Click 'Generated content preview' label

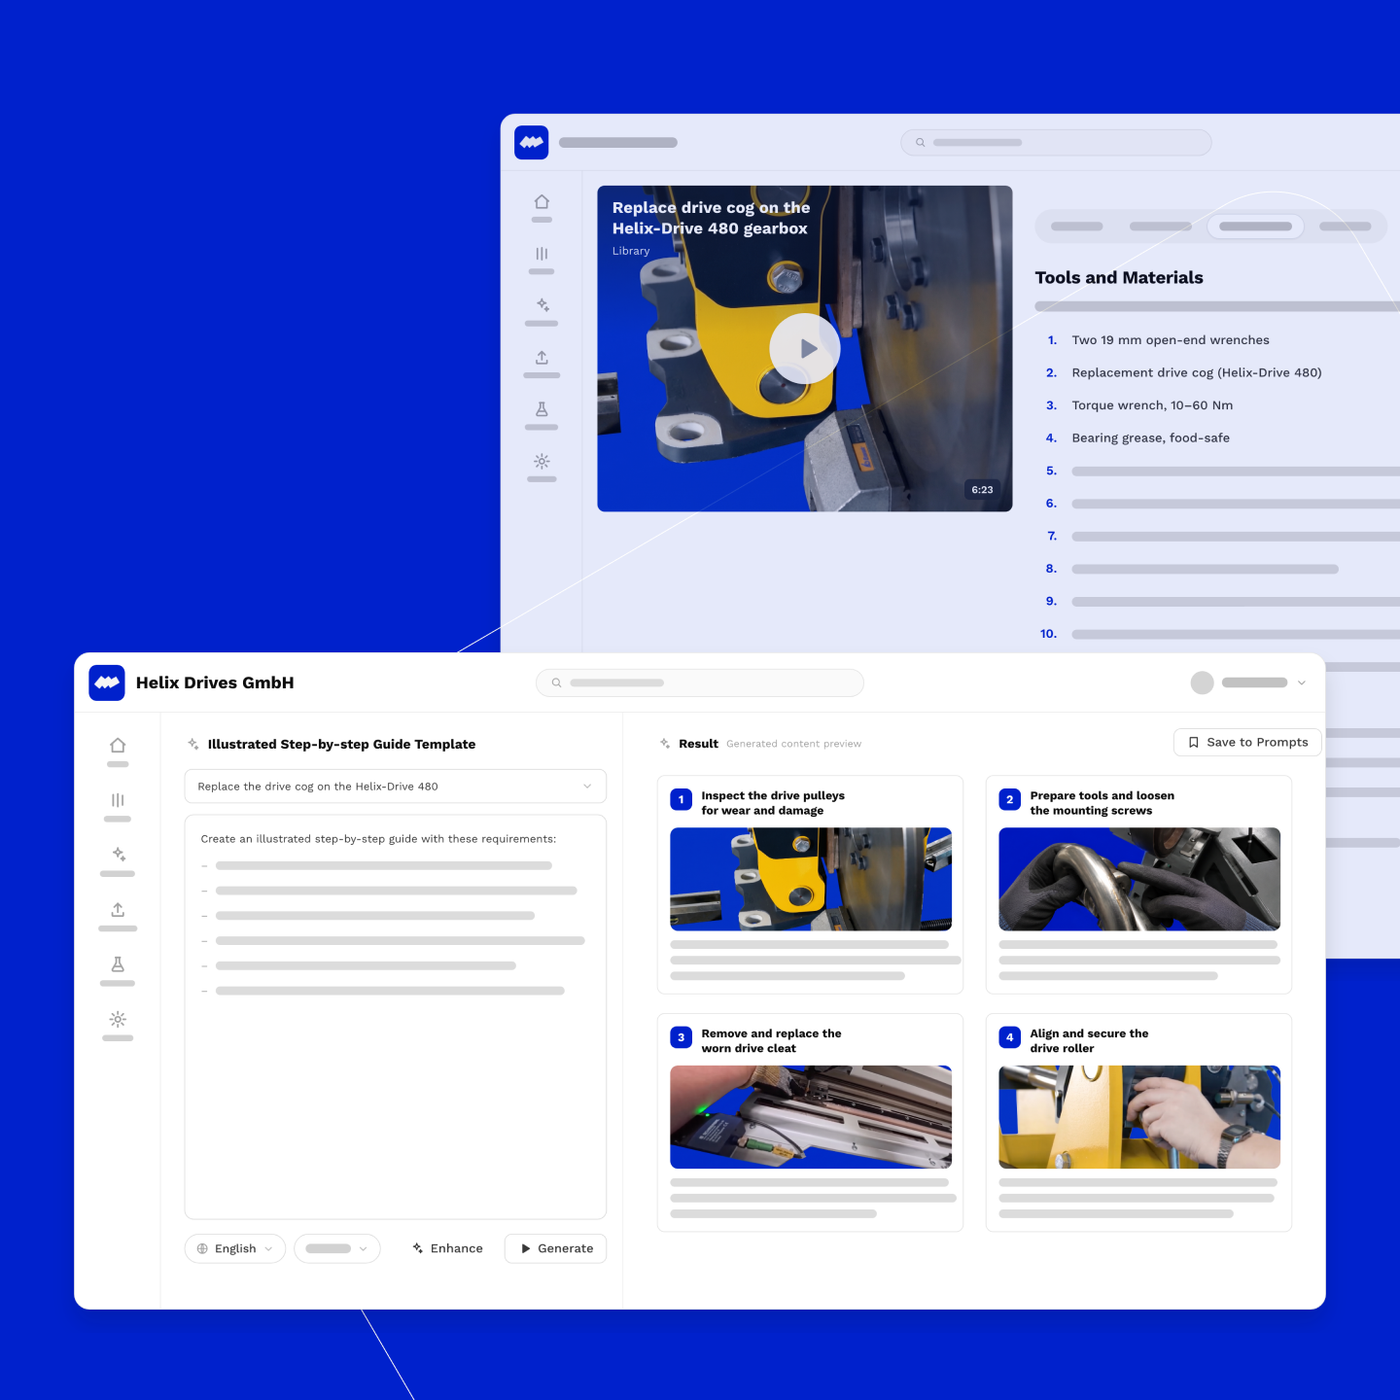[x=793, y=744]
